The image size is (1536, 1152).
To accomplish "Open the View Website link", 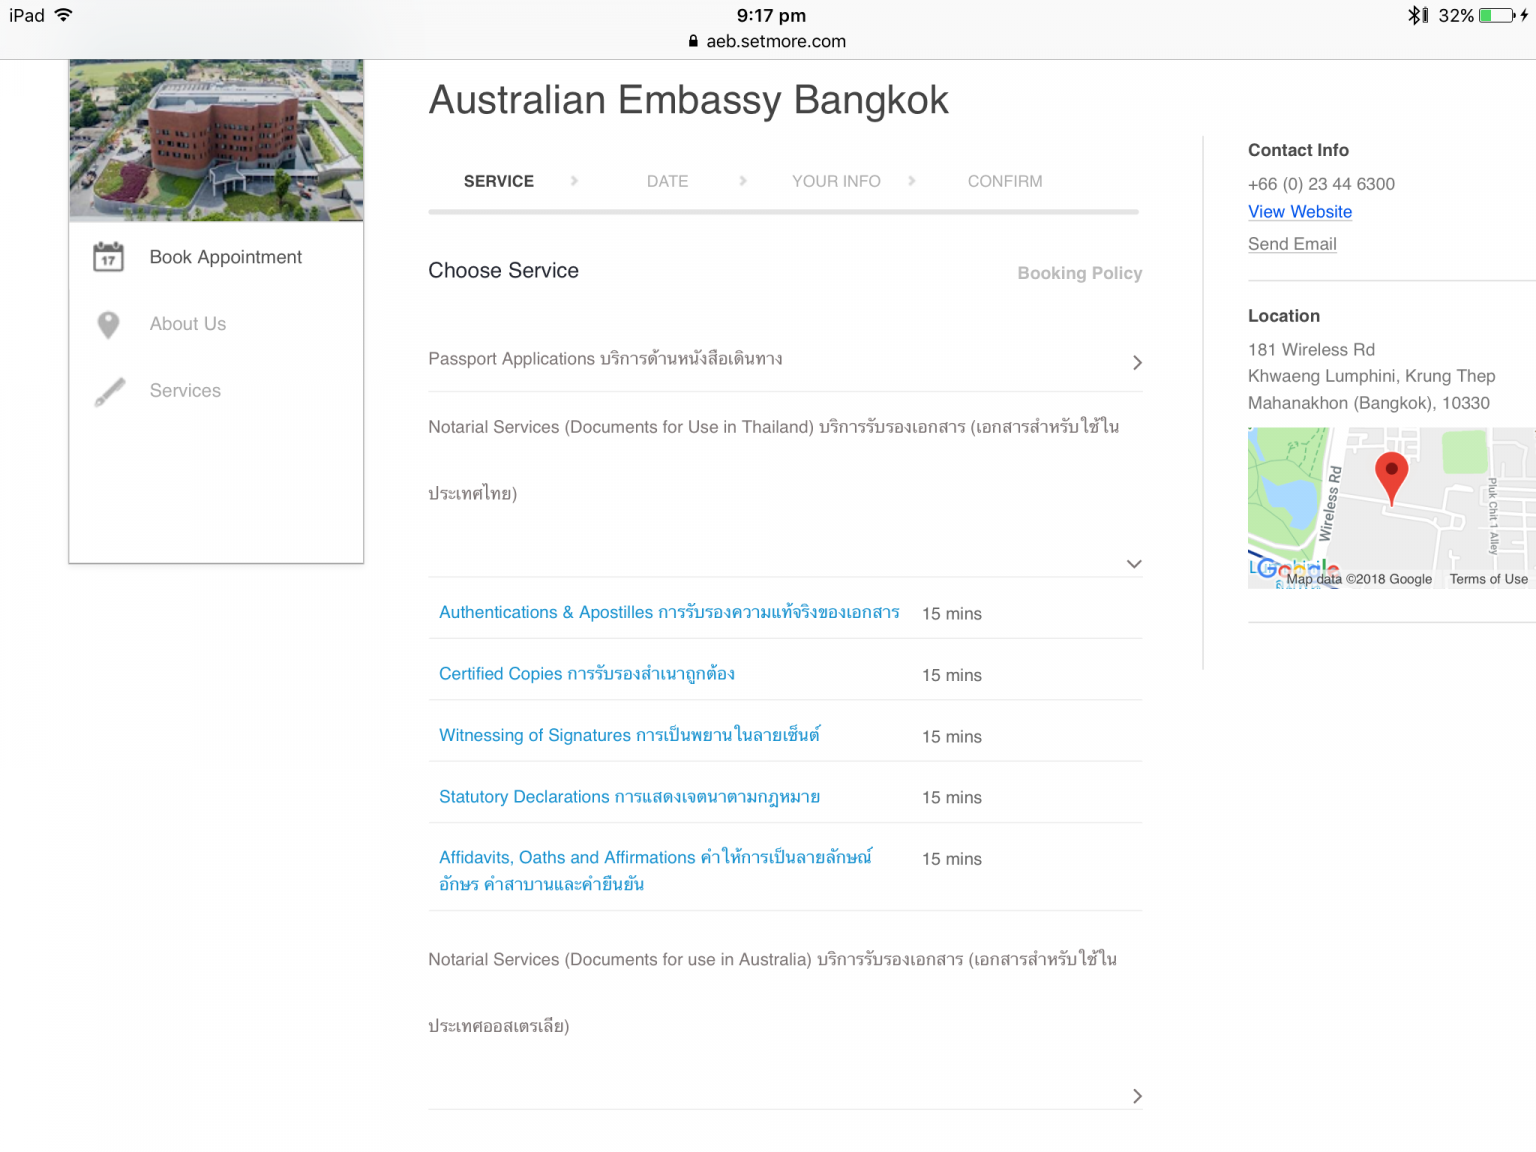I will pyautogui.click(x=1300, y=212).
